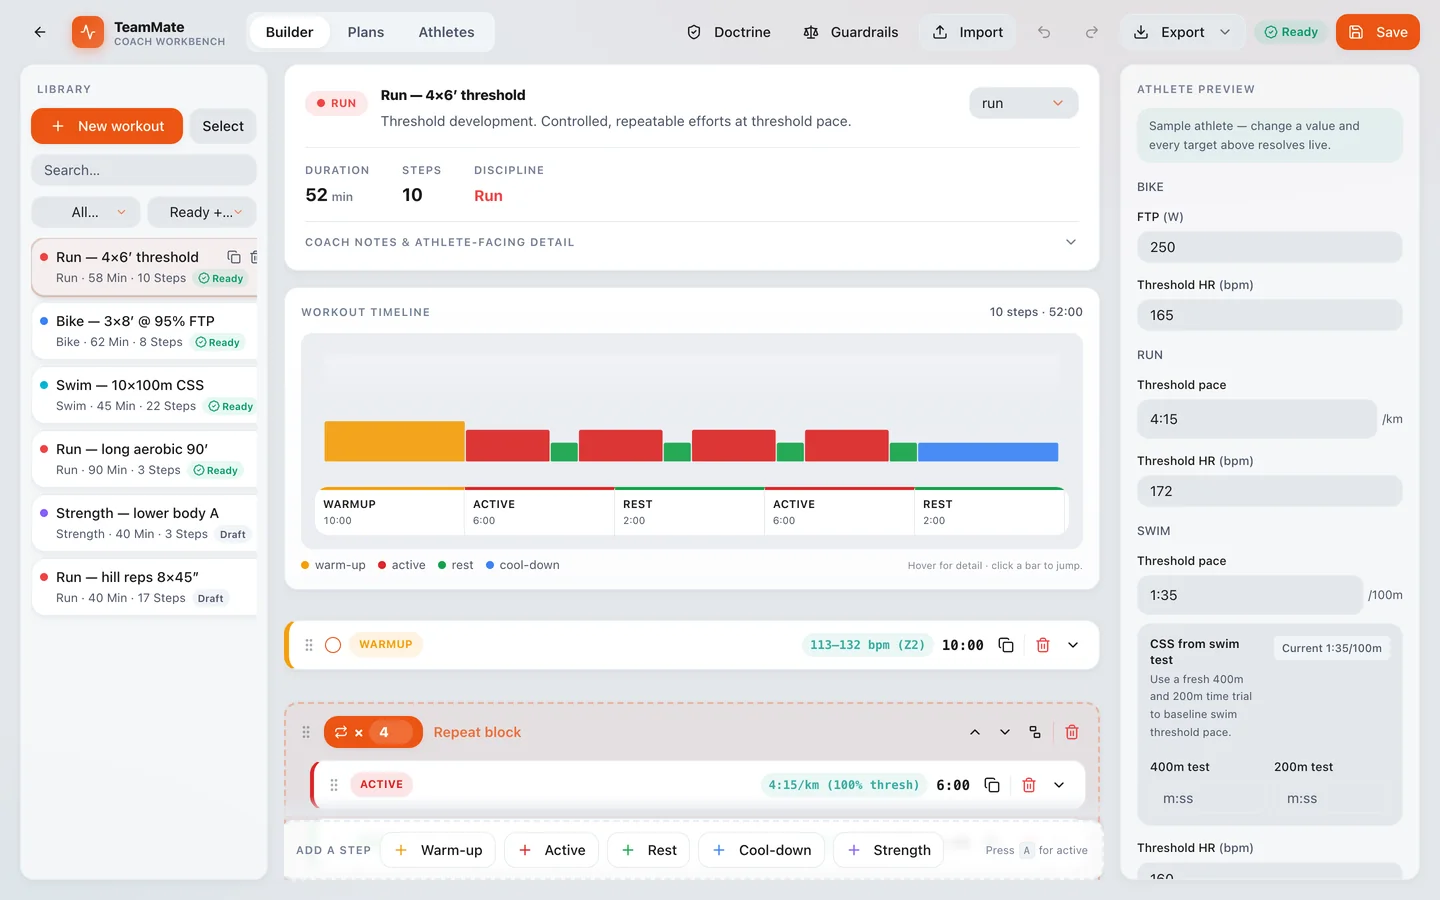Screen dimensions: 1440x900
Task: Click the Import button
Action: pyautogui.click(x=968, y=32)
